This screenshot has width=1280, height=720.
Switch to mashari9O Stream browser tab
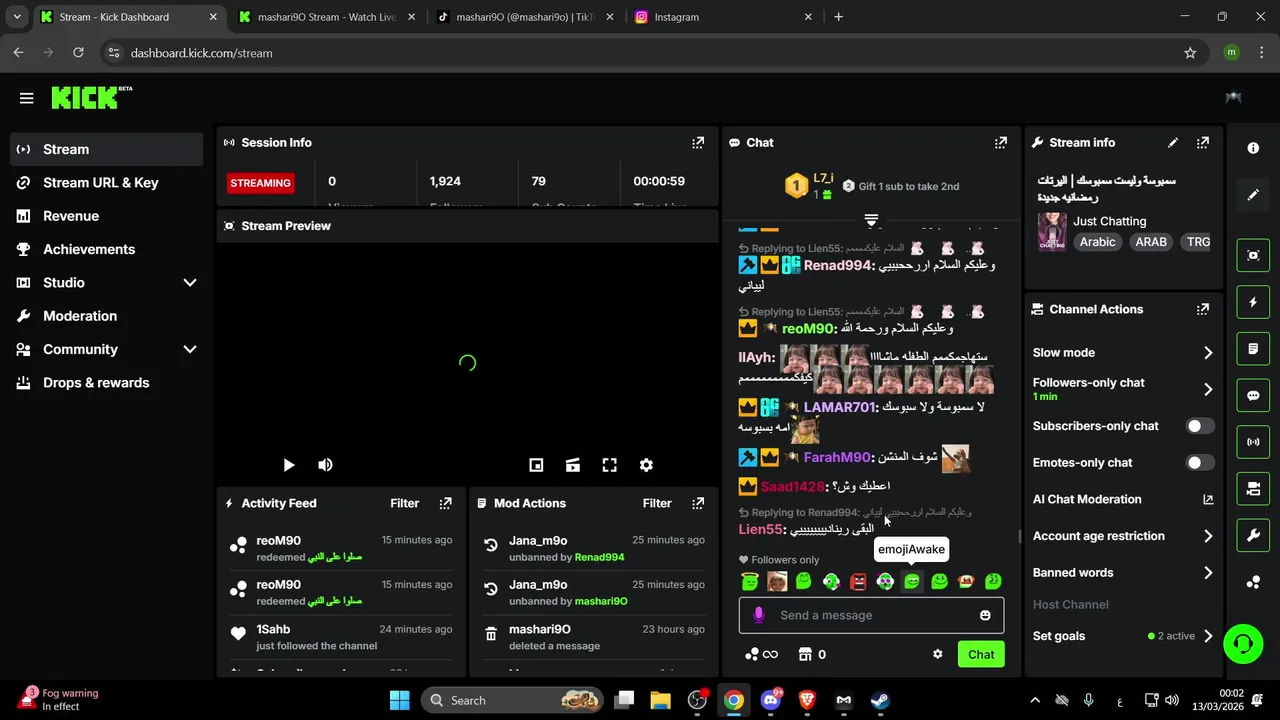(326, 17)
